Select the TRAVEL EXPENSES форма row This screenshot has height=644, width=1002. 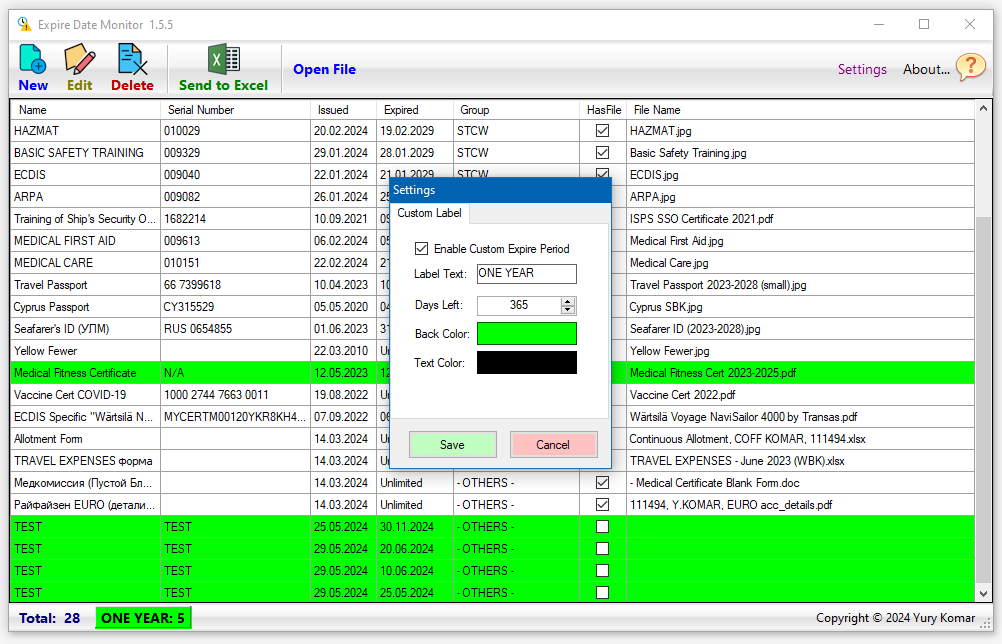pos(492,461)
